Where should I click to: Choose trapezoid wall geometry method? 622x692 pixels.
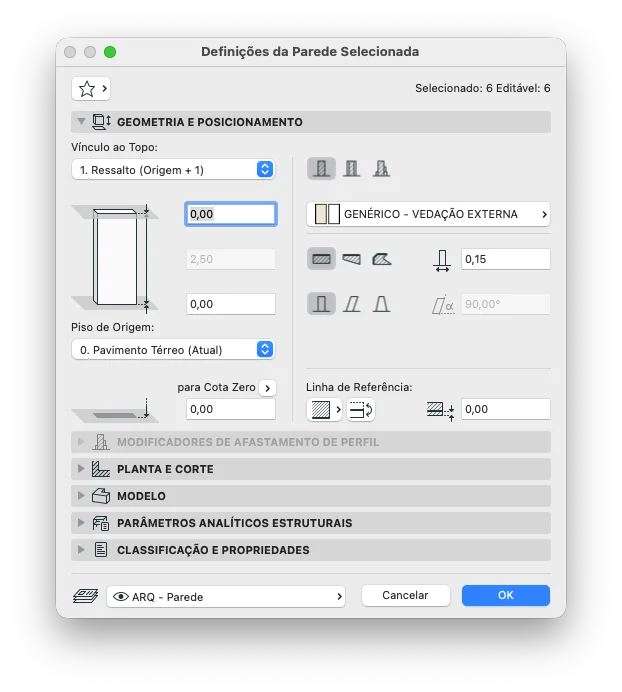pos(351,259)
